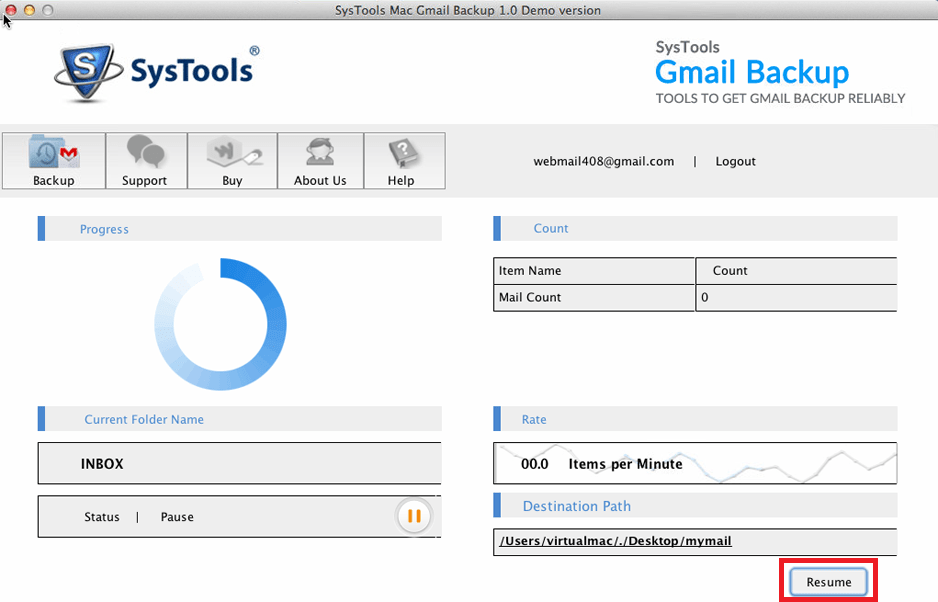Click the Progress section heading
The width and height of the screenshot is (938, 602).
coord(104,229)
